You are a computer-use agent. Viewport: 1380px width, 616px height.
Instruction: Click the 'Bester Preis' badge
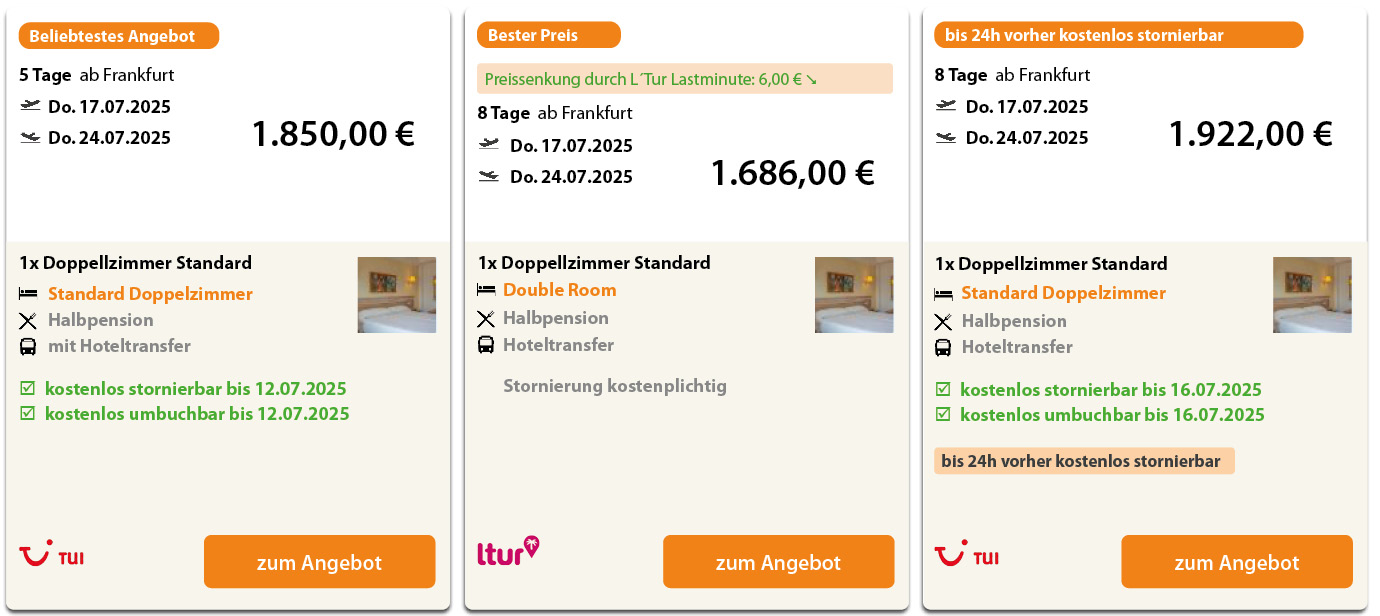tap(548, 35)
